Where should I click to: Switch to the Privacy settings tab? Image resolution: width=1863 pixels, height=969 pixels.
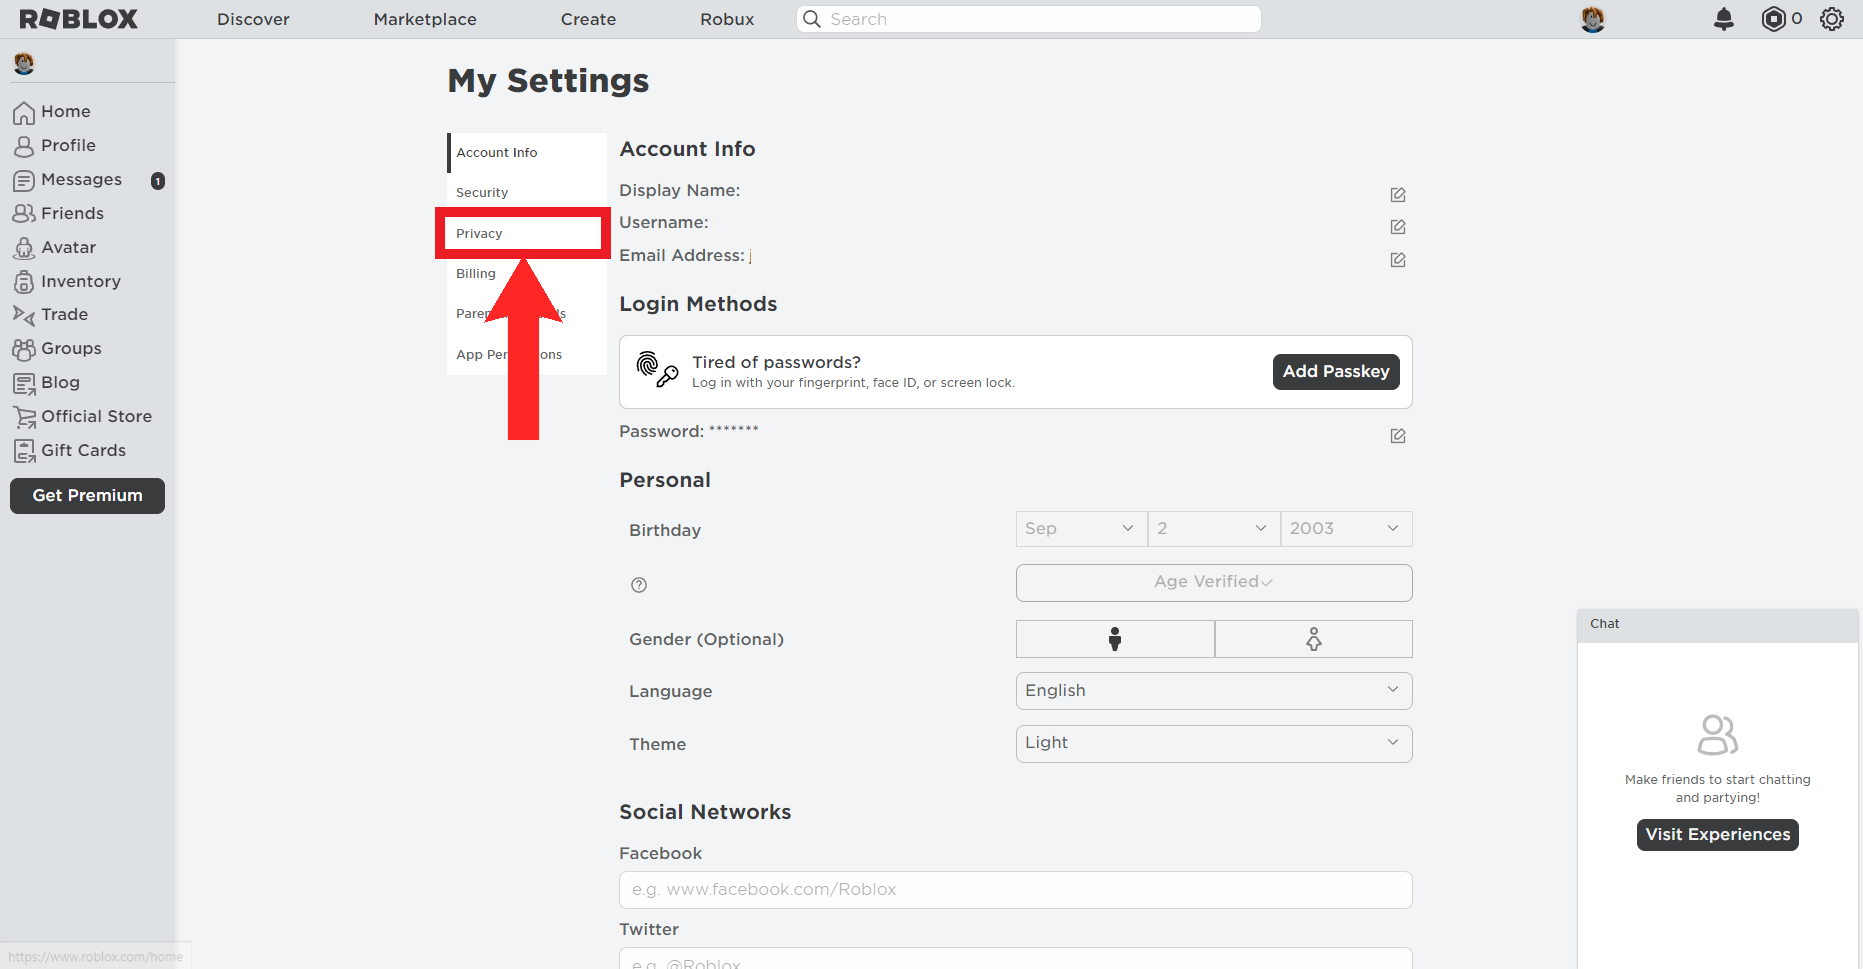[479, 234]
